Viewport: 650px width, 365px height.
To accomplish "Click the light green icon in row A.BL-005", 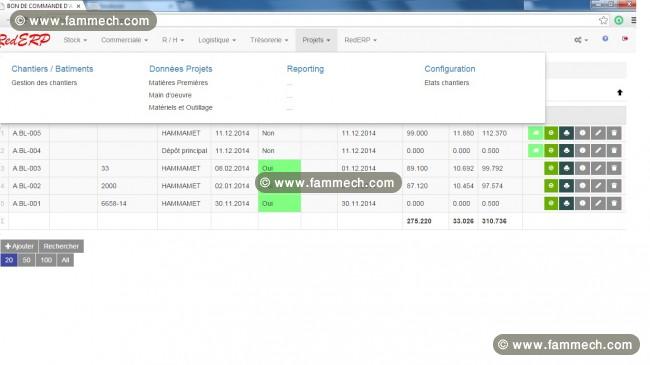I will 535,133.
